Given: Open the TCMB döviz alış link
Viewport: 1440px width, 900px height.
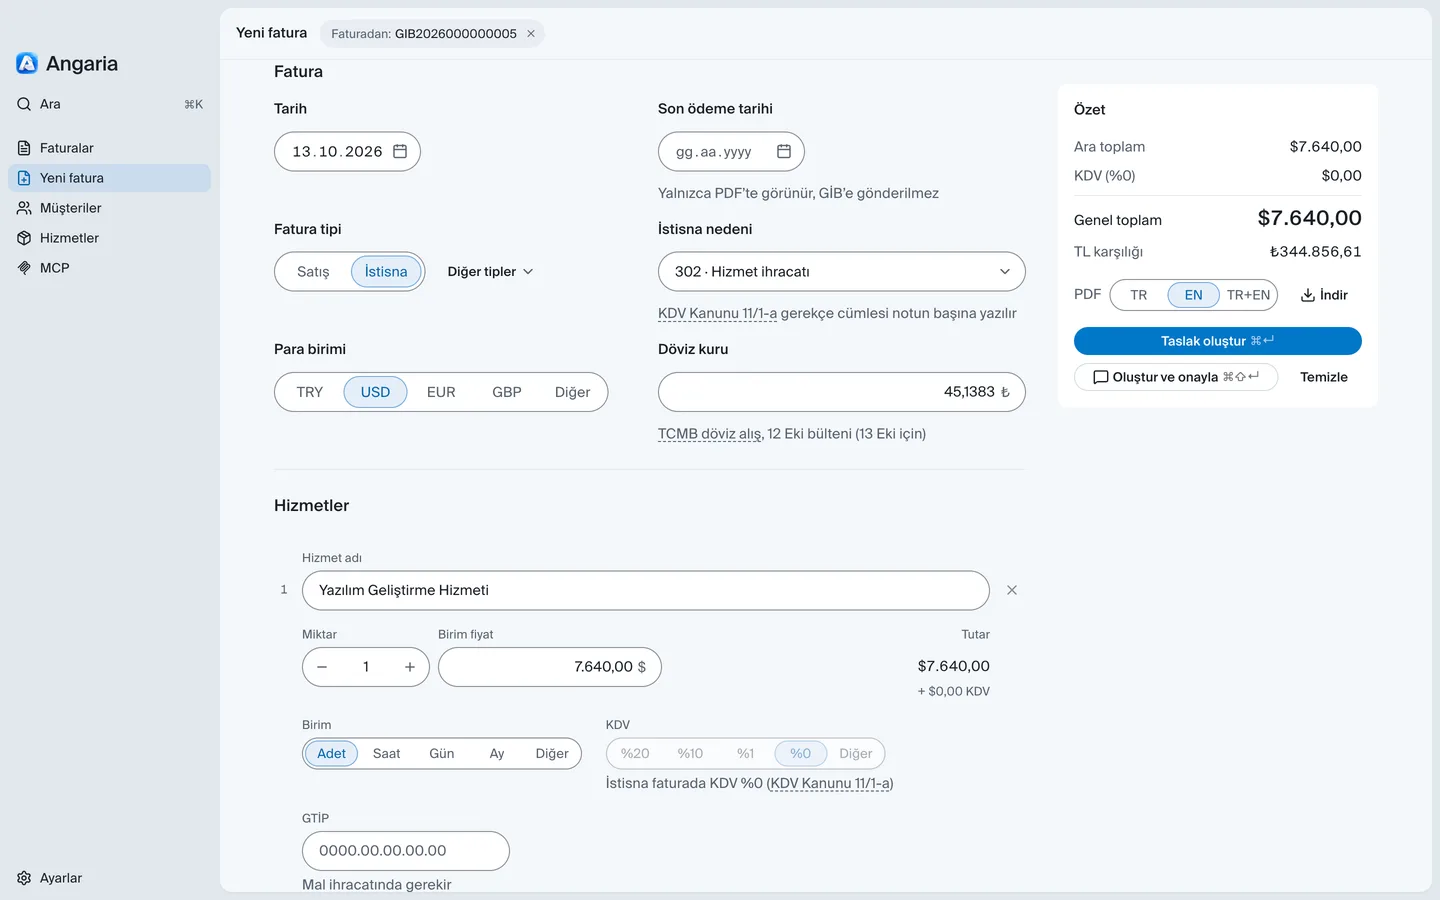Looking at the screenshot, I should click(710, 434).
